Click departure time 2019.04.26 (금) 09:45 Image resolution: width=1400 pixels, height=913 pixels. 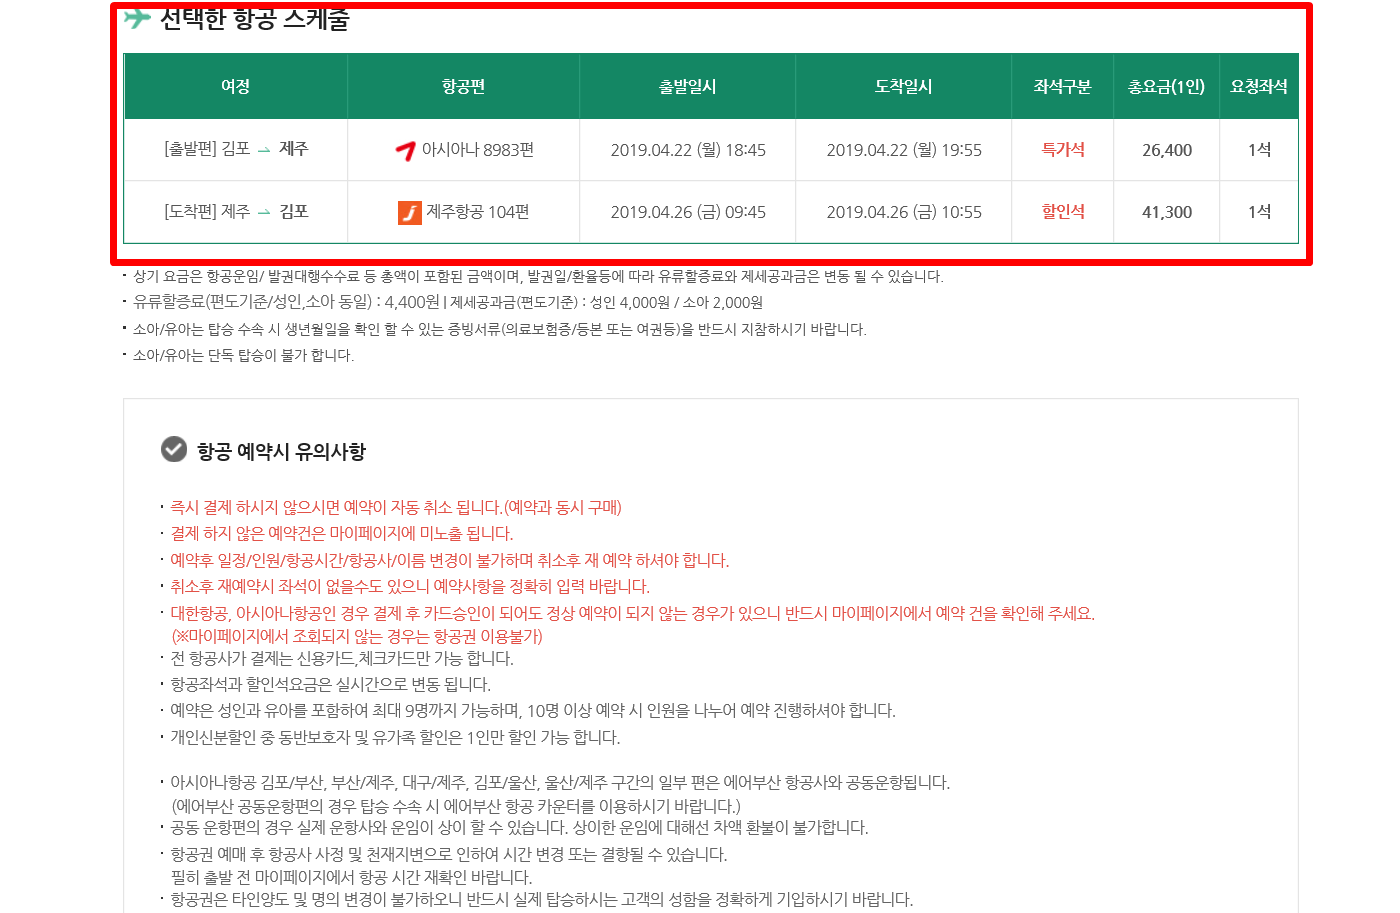click(x=688, y=212)
